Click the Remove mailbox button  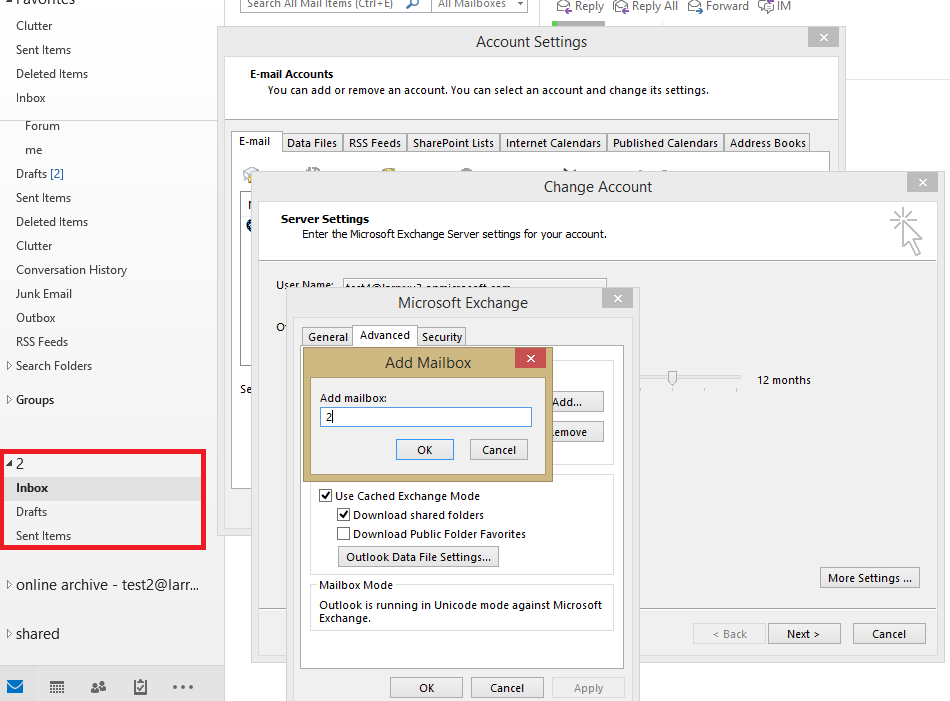(577, 432)
